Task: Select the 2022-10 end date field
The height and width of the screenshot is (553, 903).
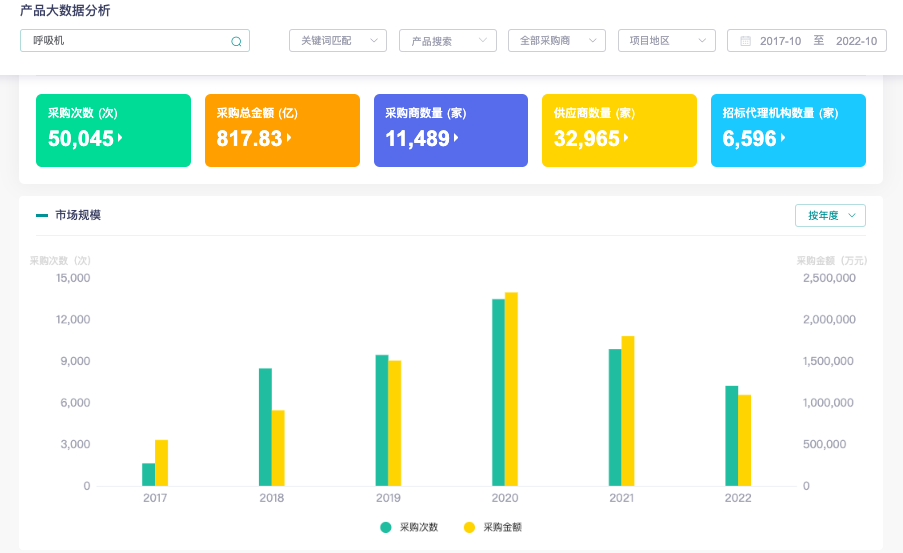Action: [856, 41]
